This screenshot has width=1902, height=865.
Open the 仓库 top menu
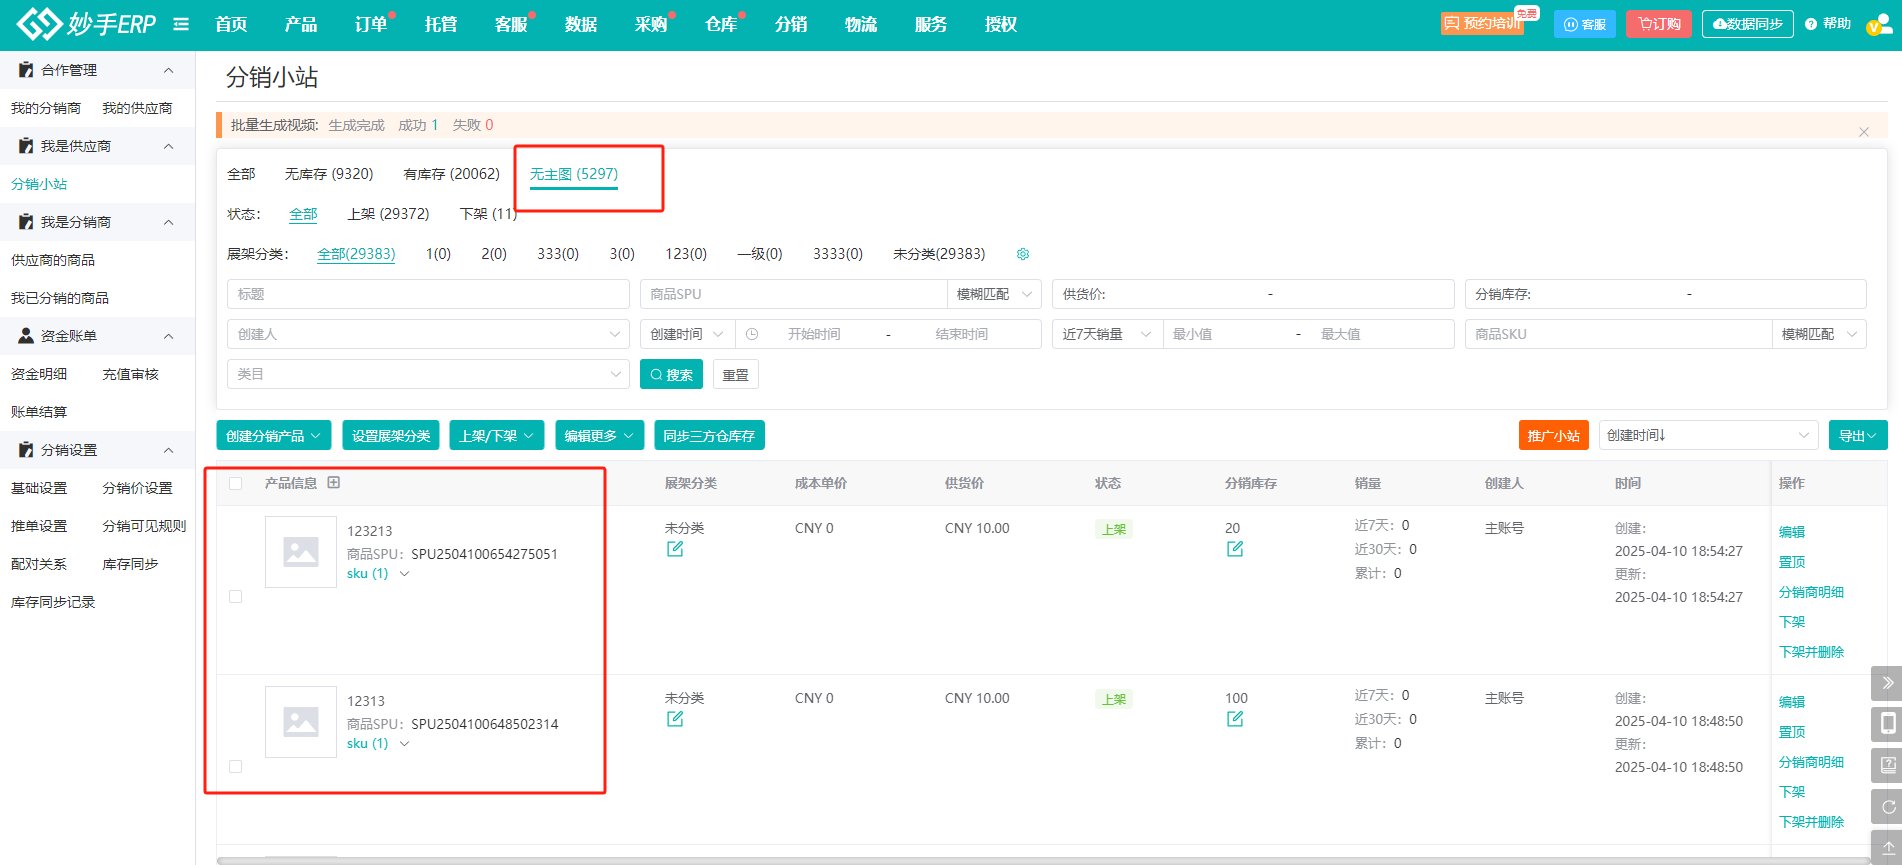click(721, 24)
